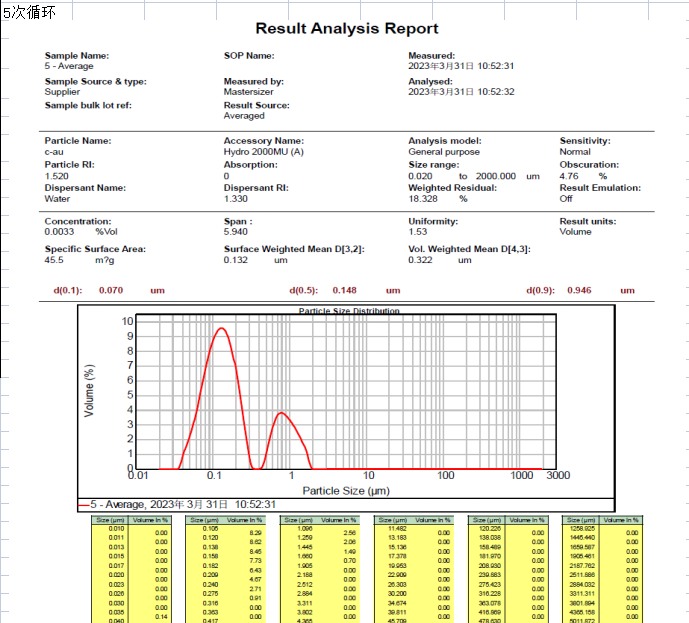Select the 'General purpose' analysis model text
Image resolution: width=689 pixels, height=623 pixels.
point(444,152)
